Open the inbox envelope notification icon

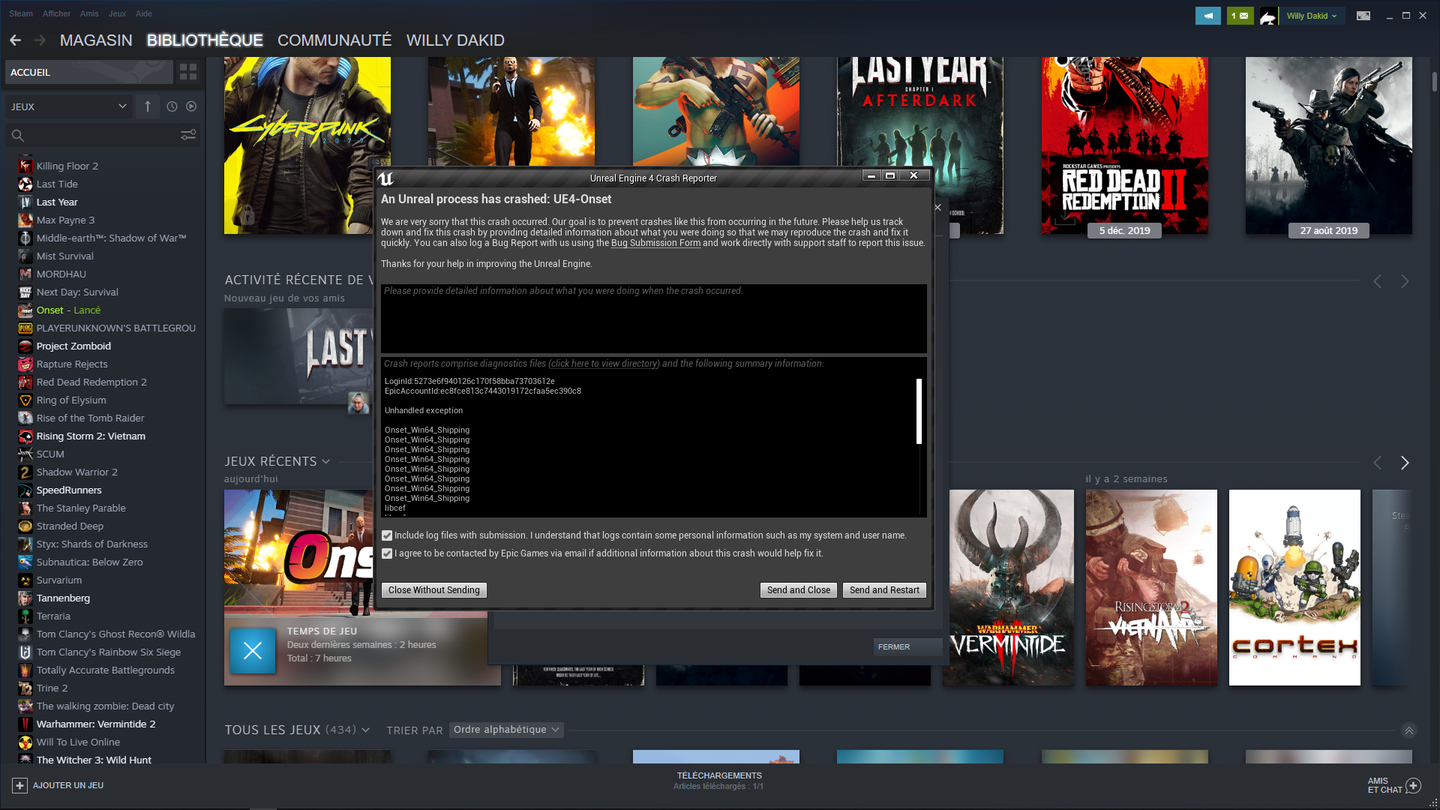pyautogui.click(x=1240, y=16)
